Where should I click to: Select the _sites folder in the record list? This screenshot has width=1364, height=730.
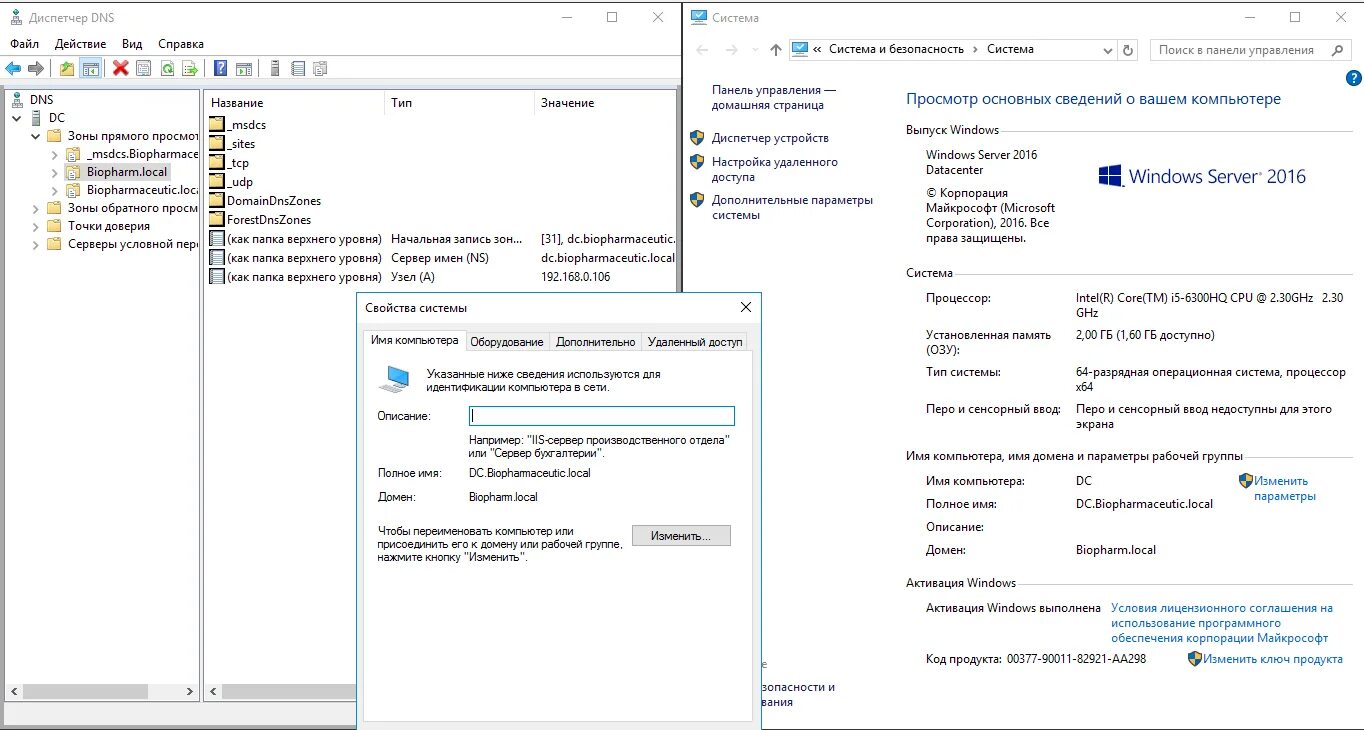(x=232, y=144)
